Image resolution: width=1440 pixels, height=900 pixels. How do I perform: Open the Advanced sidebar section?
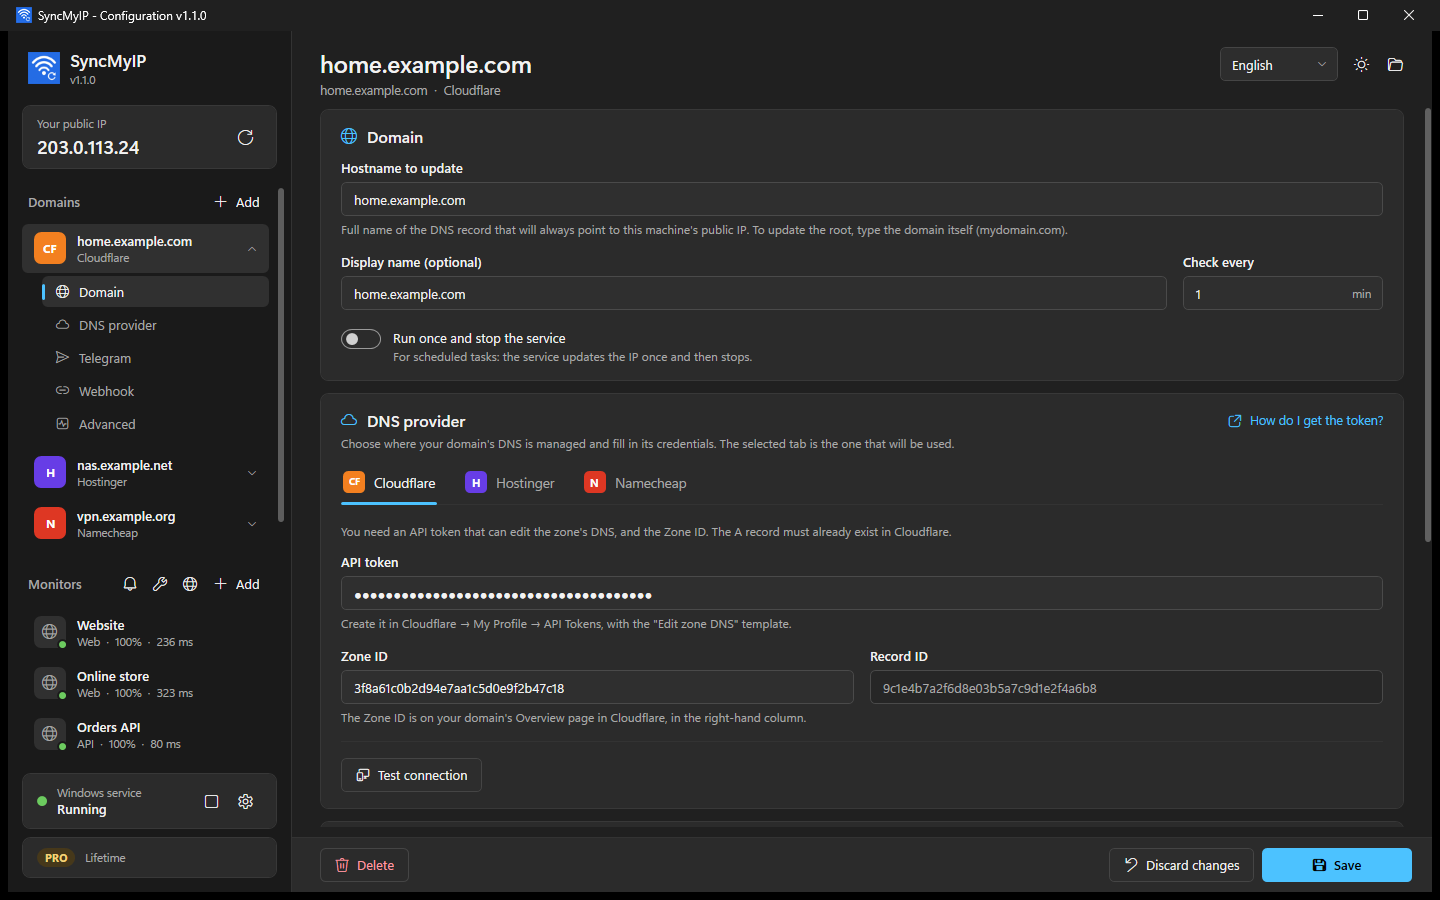click(x=155, y=424)
